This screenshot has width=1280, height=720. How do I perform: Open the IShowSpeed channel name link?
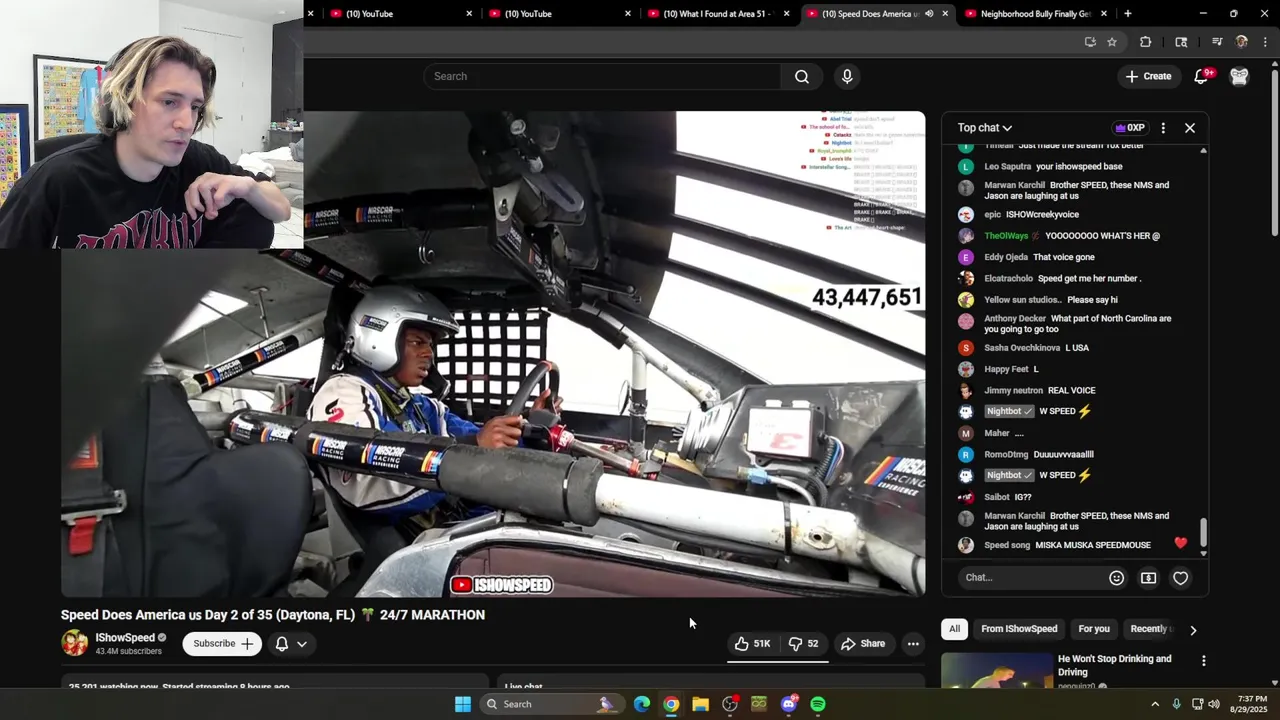pos(125,638)
